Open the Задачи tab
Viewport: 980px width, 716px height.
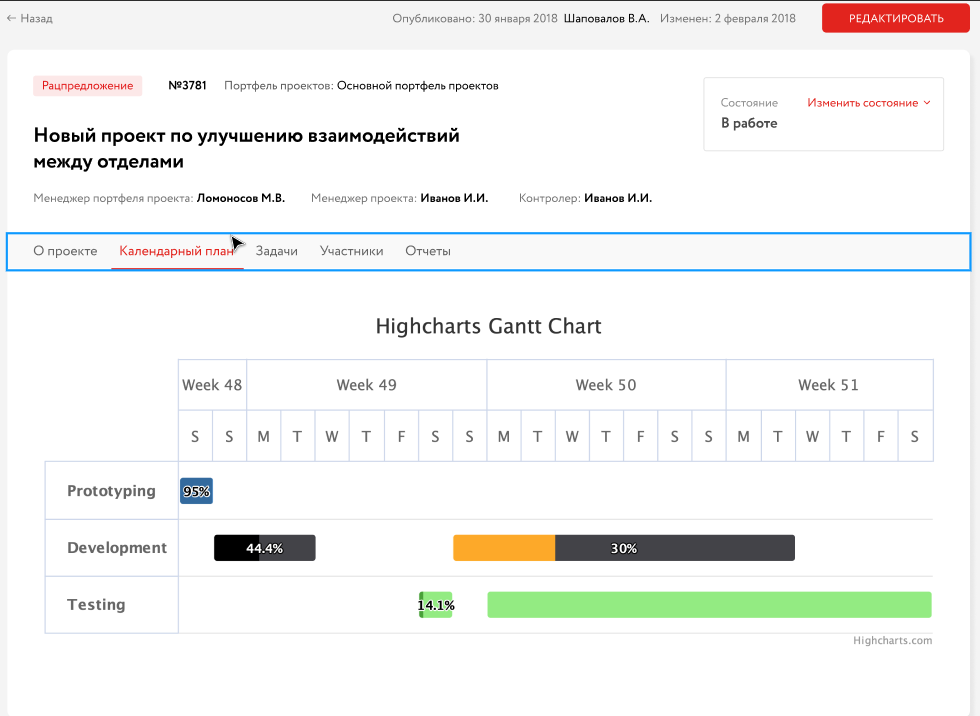pos(277,251)
